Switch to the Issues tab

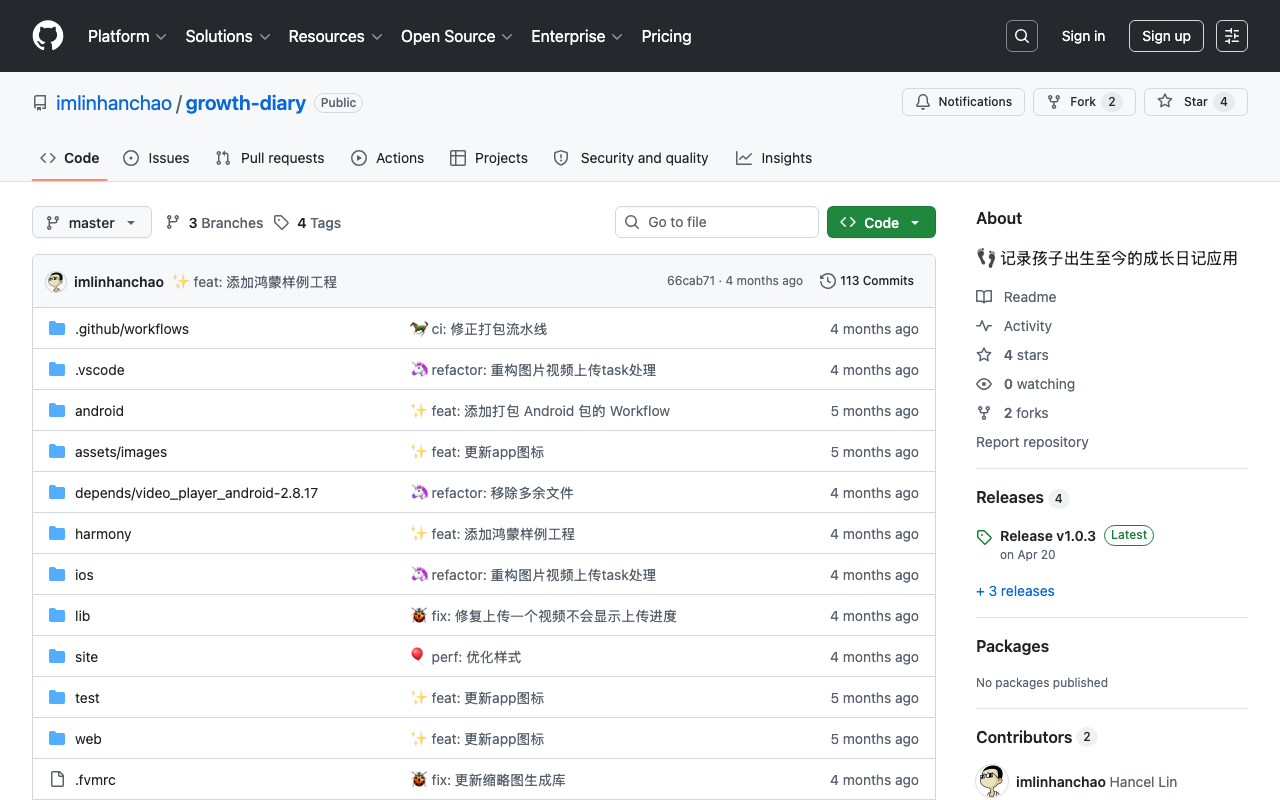click(x=156, y=158)
